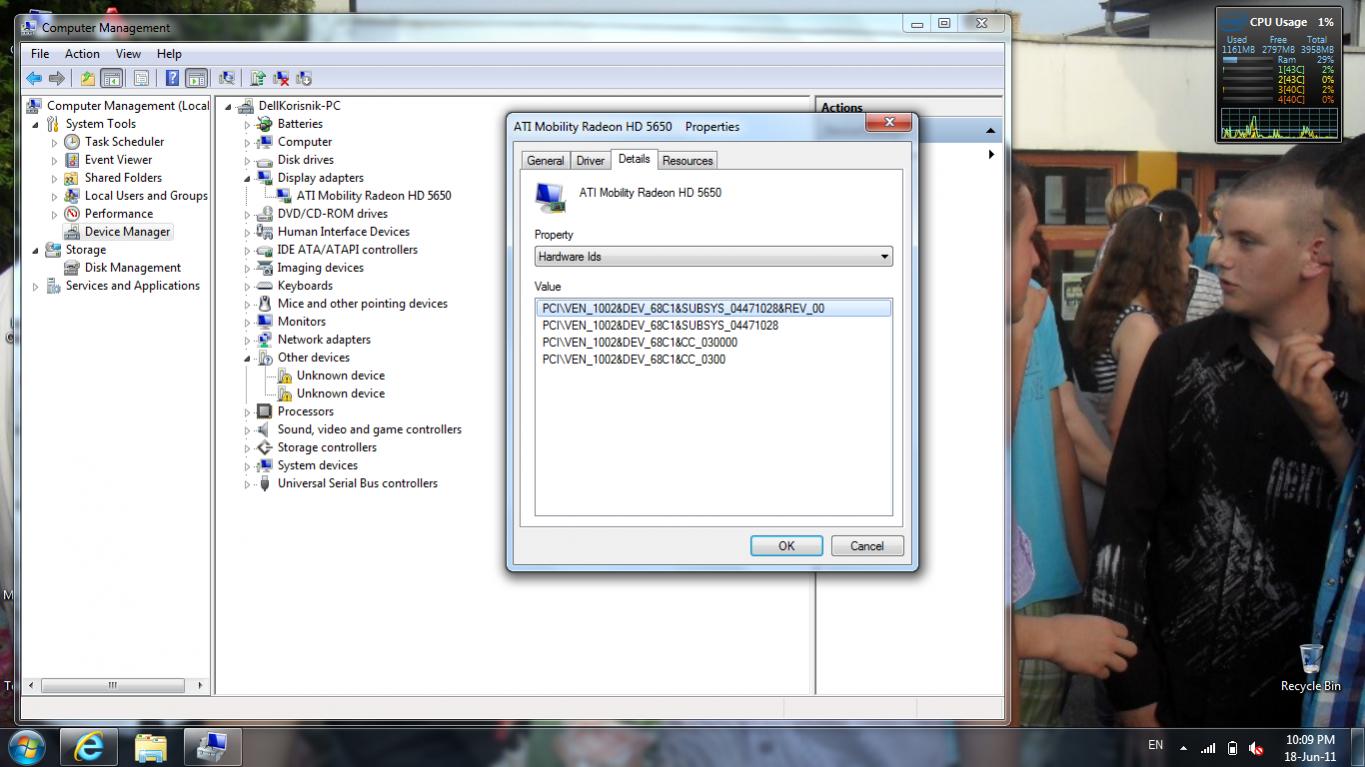Viewport: 1365px width, 767px height.
Task: Open the File menu
Action: [40, 54]
